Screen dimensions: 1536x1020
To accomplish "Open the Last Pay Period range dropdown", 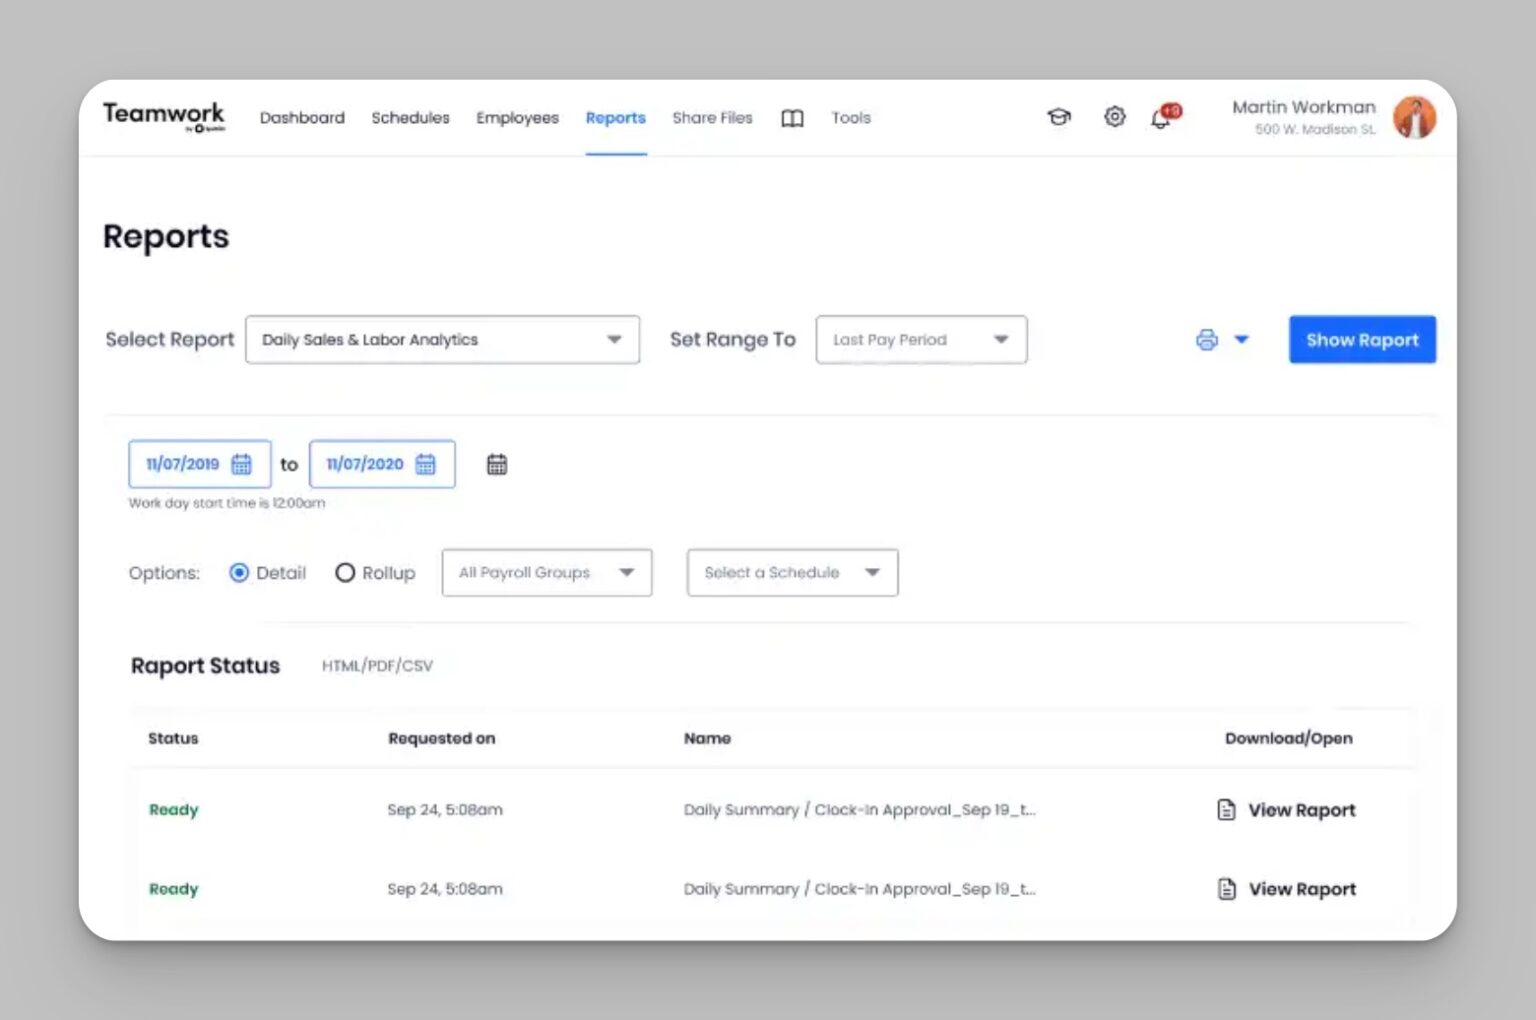I will click(920, 340).
